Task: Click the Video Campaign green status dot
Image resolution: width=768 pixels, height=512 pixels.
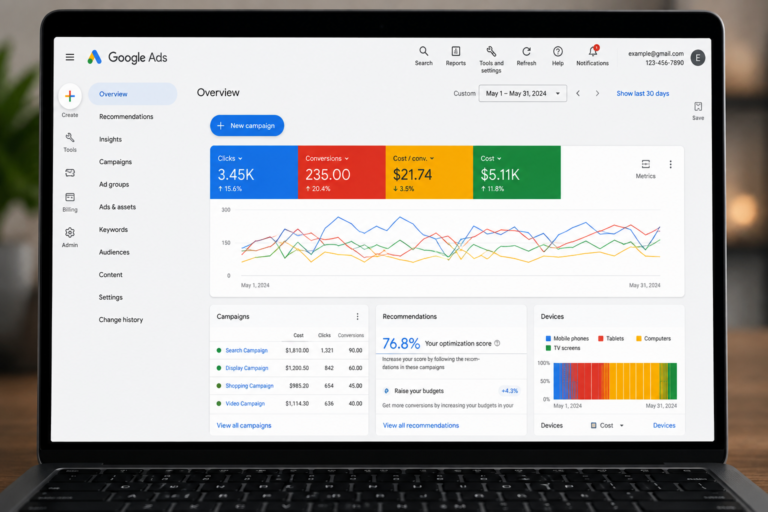Action: click(218, 404)
